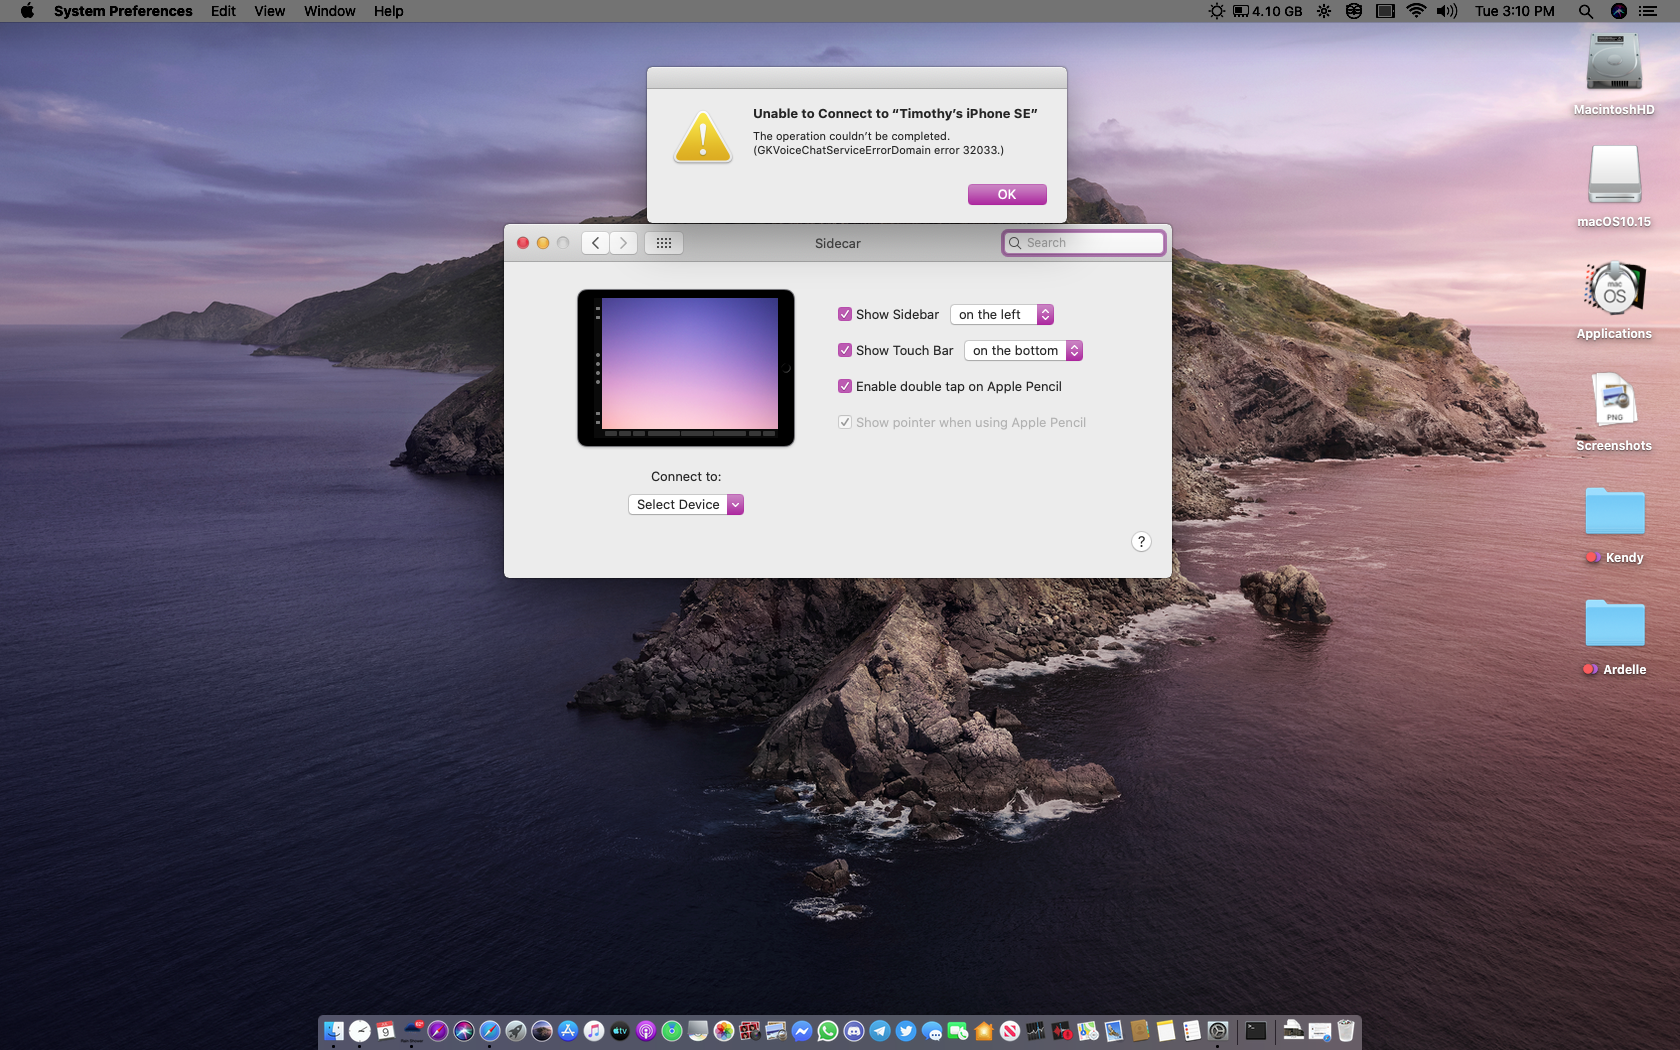Open FaceTime from the Dock
This screenshot has height=1050, width=1680.
click(x=958, y=1031)
